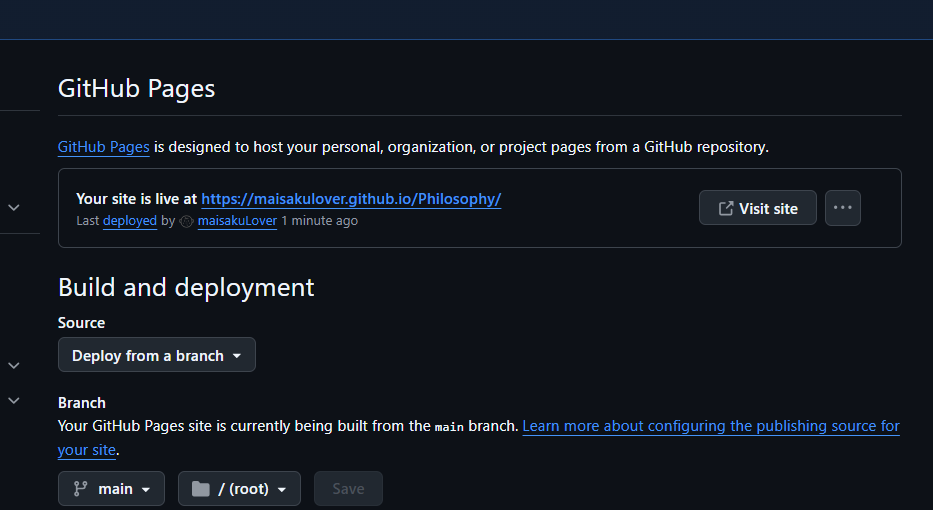Click the 'deployed' link

coord(130,221)
